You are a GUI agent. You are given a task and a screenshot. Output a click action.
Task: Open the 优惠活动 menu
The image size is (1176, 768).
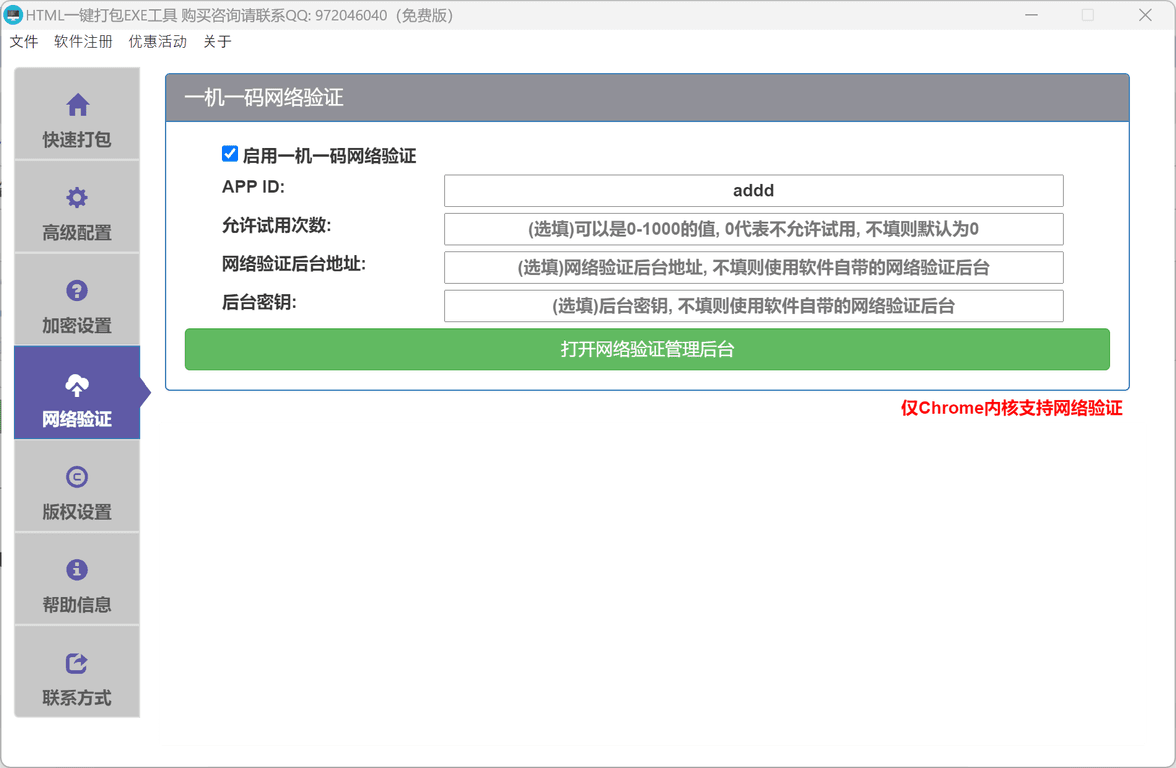(x=157, y=42)
